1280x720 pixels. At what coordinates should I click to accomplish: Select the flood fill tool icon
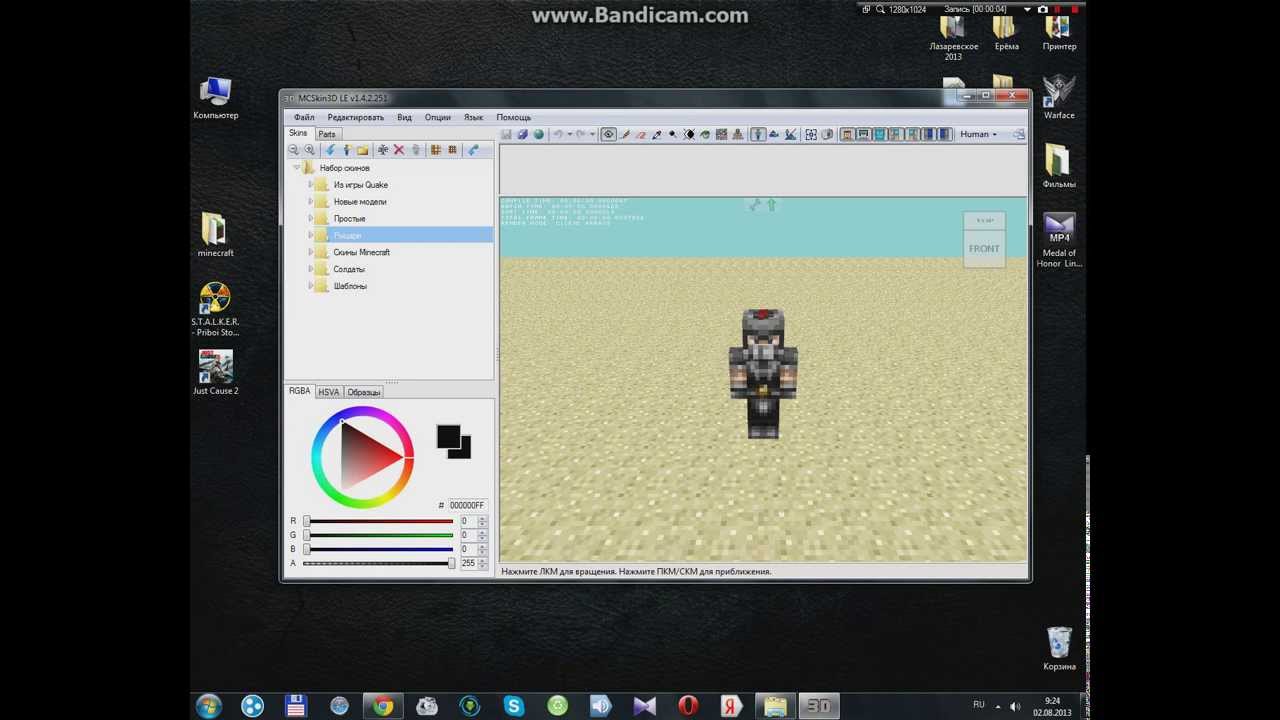pyautogui.click(x=705, y=134)
